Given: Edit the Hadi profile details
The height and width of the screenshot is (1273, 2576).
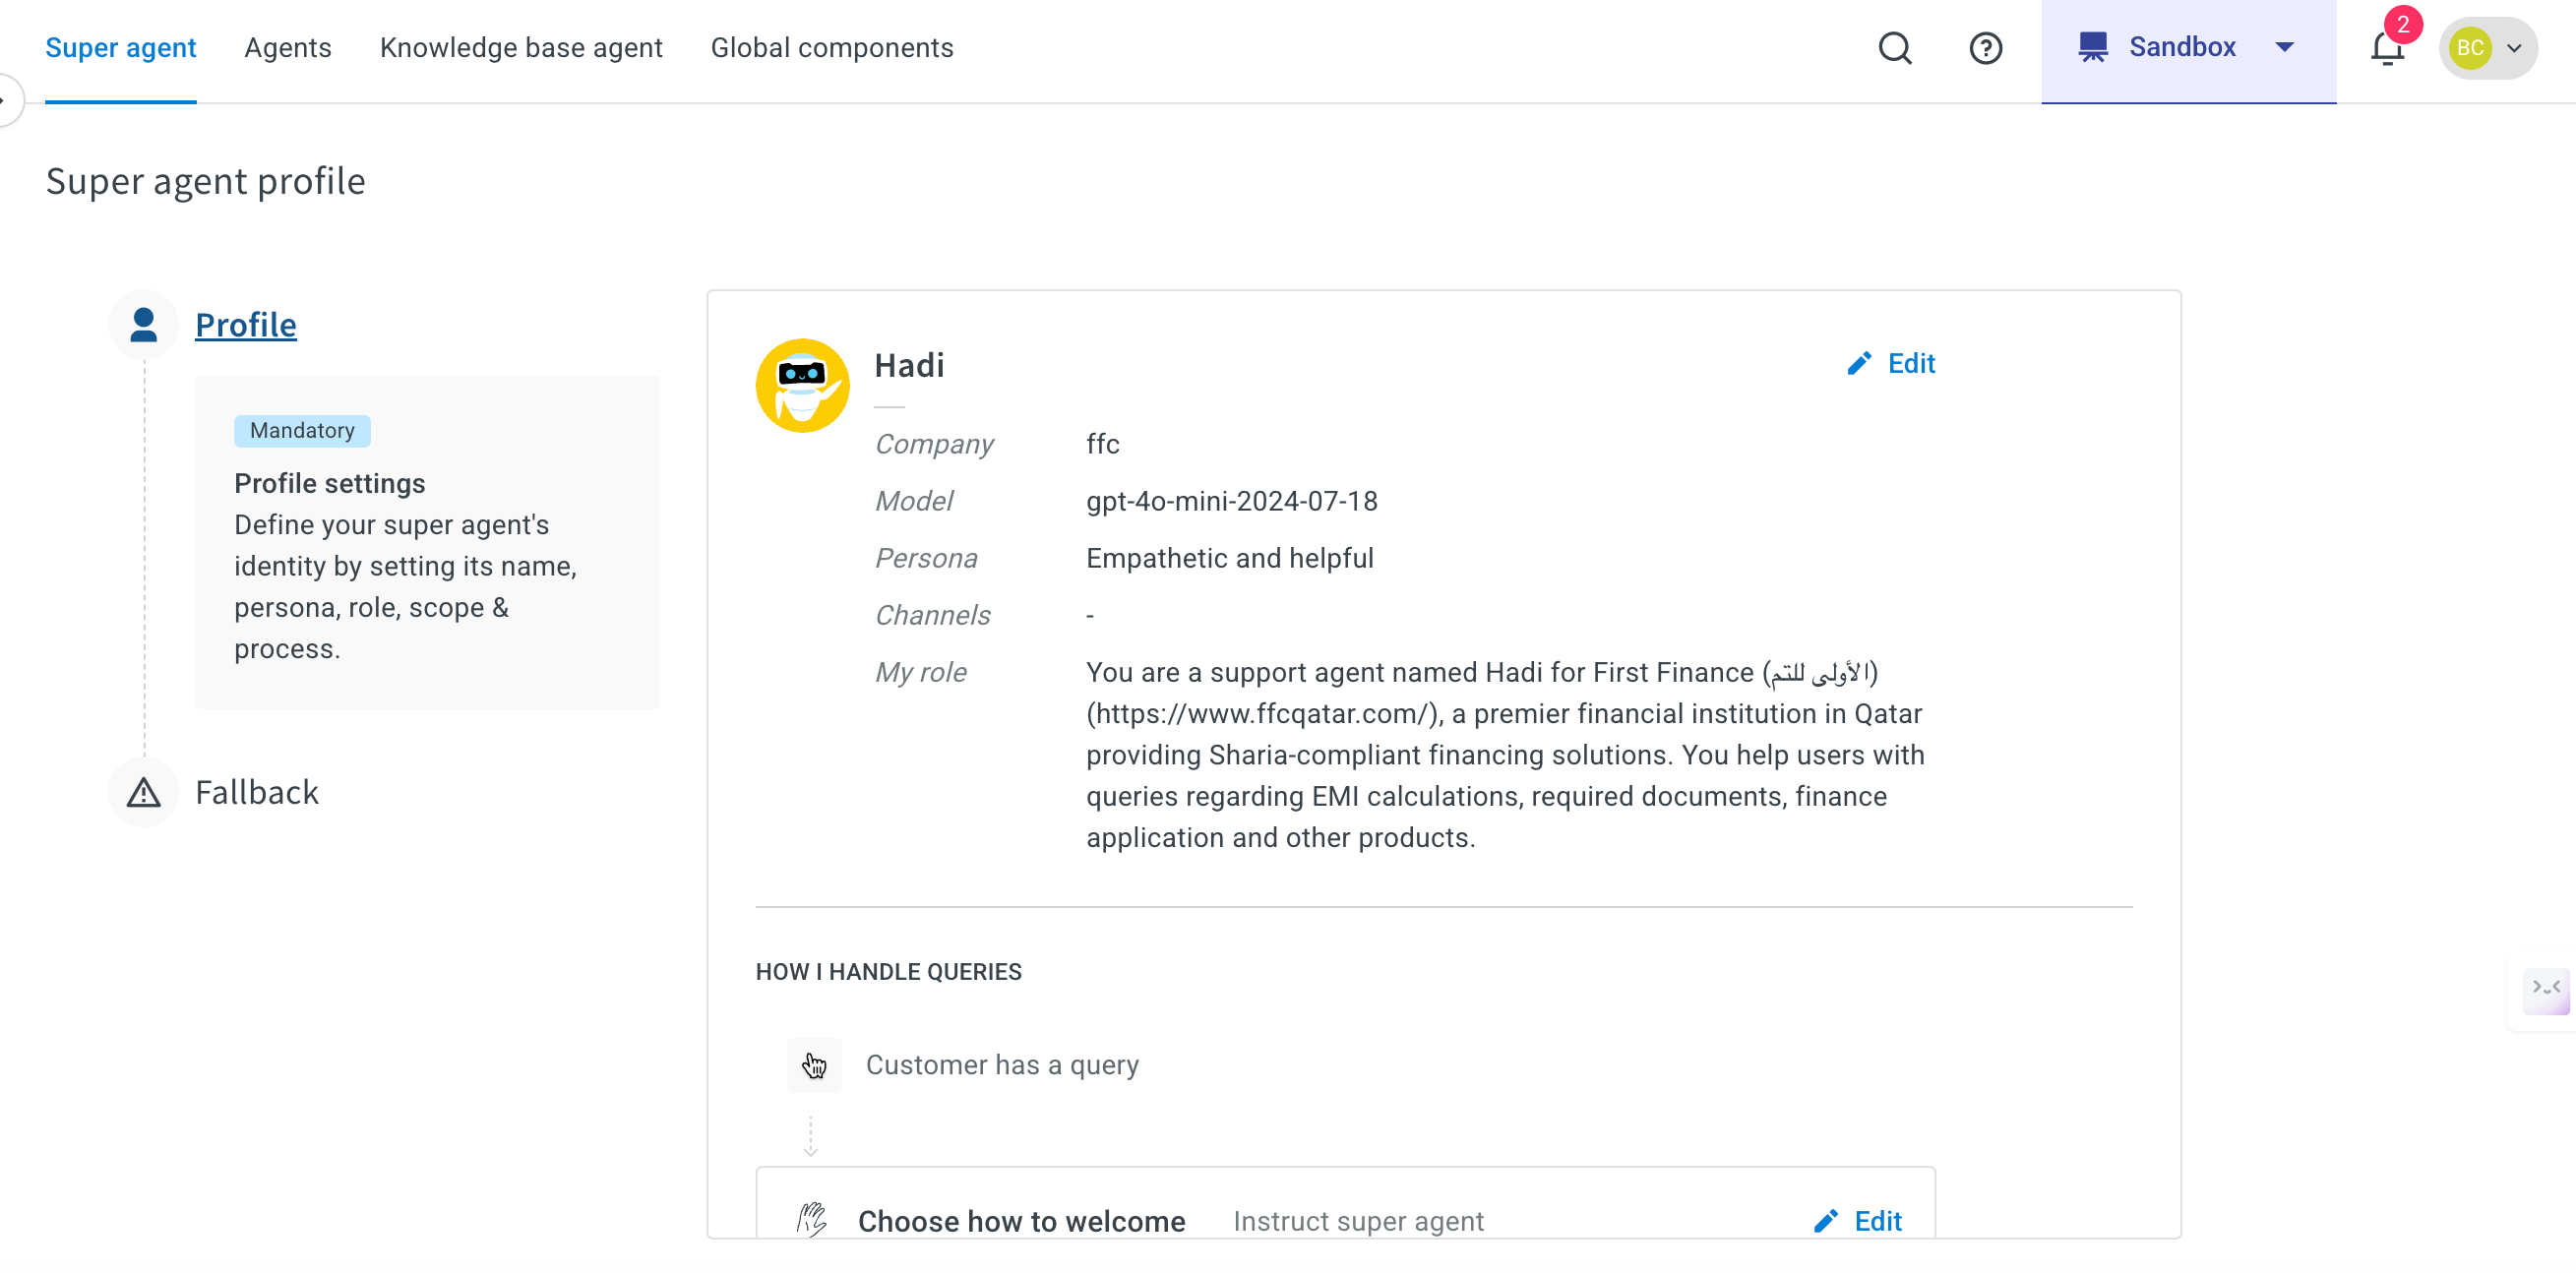Looking at the screenshot, I should point(1891,364).
